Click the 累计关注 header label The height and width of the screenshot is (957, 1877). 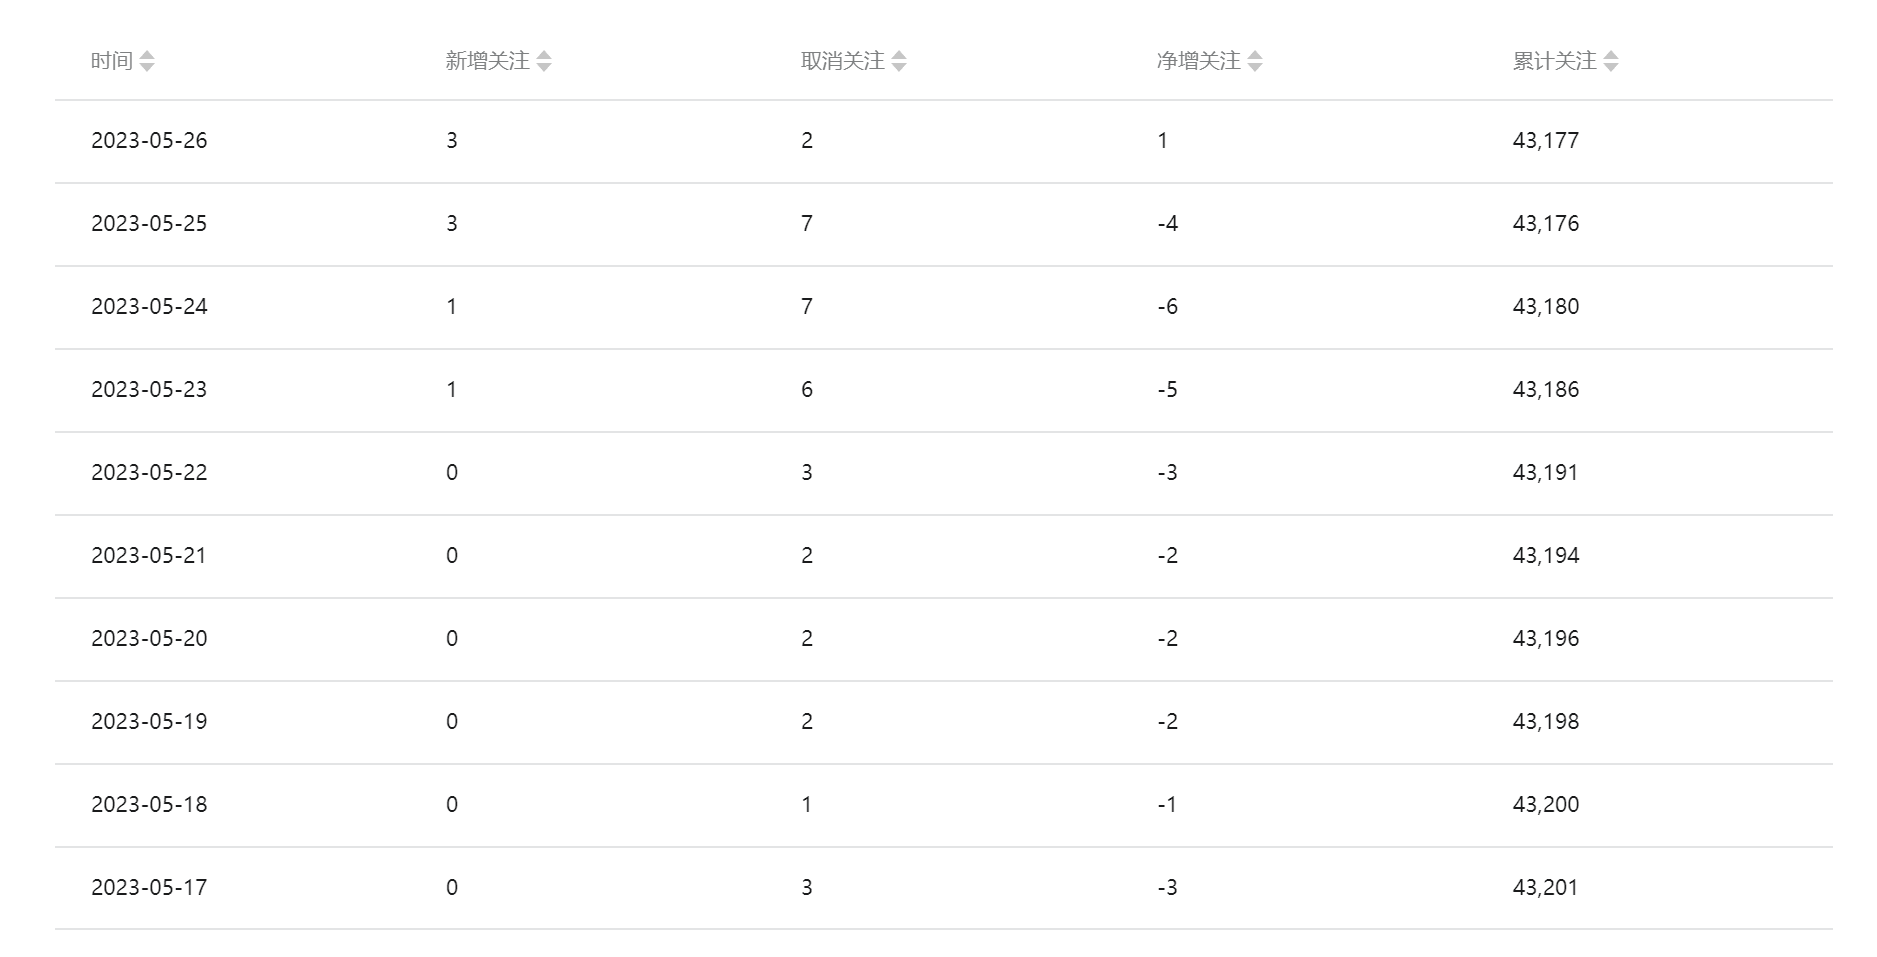(x=1555, y=61)
